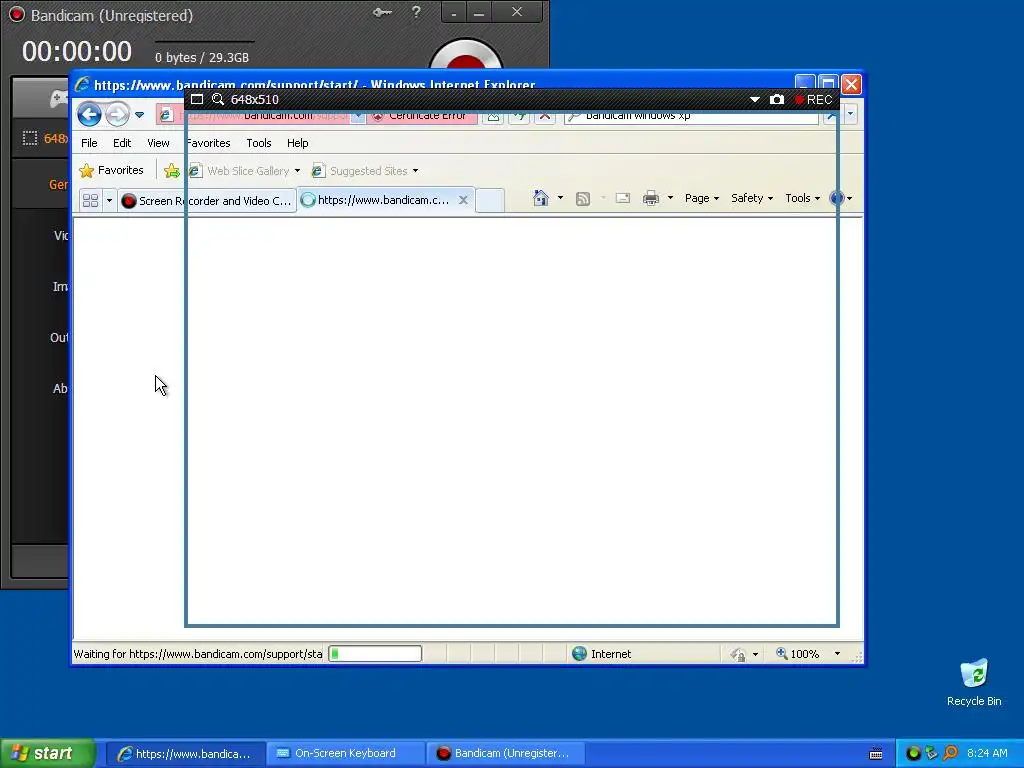Open the Windows start button
The image size is (1024, 768).
tap(48, 753)
